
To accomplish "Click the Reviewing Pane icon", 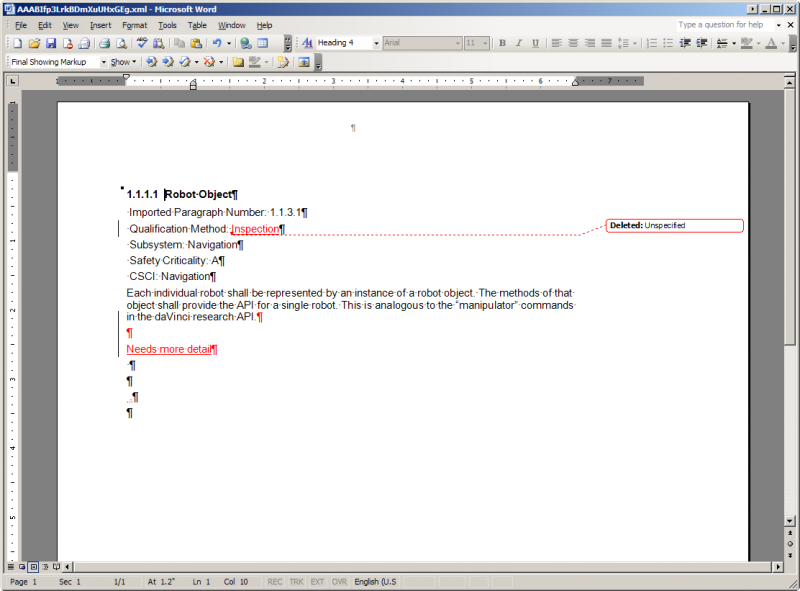I will point(304,62).
